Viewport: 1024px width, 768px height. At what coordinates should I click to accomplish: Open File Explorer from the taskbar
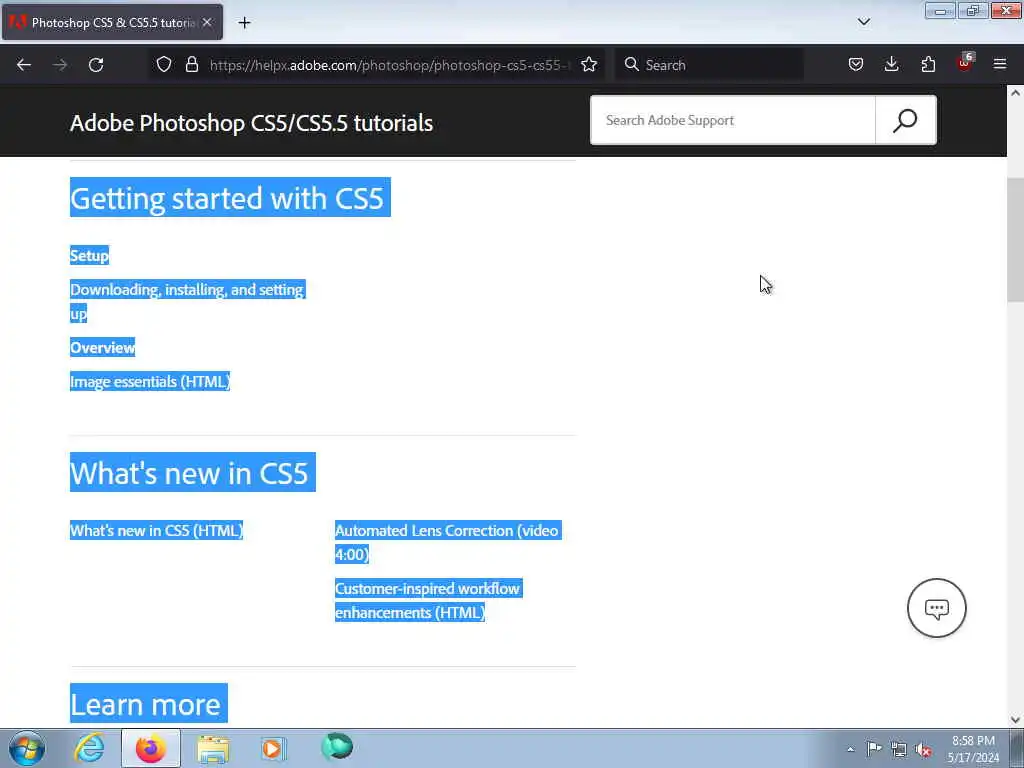[213, 748]
